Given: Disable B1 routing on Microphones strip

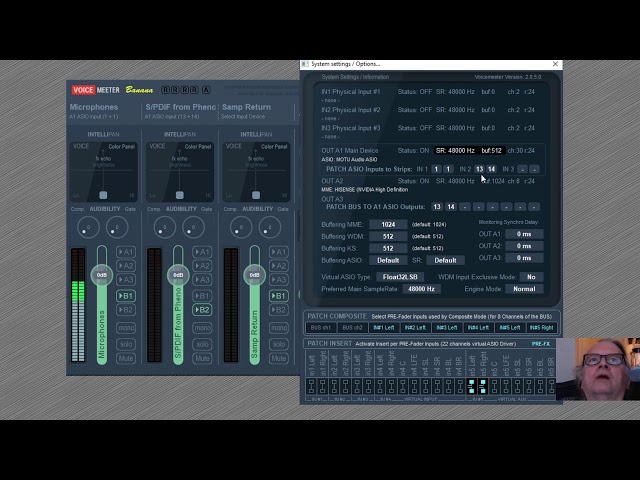Looking at the screenshot, I should (126, 296).
